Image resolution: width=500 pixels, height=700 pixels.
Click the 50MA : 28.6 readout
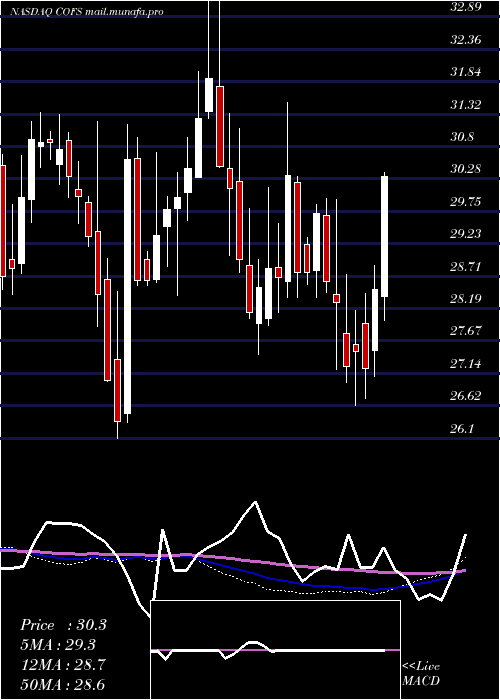click(x=63, y=684)
